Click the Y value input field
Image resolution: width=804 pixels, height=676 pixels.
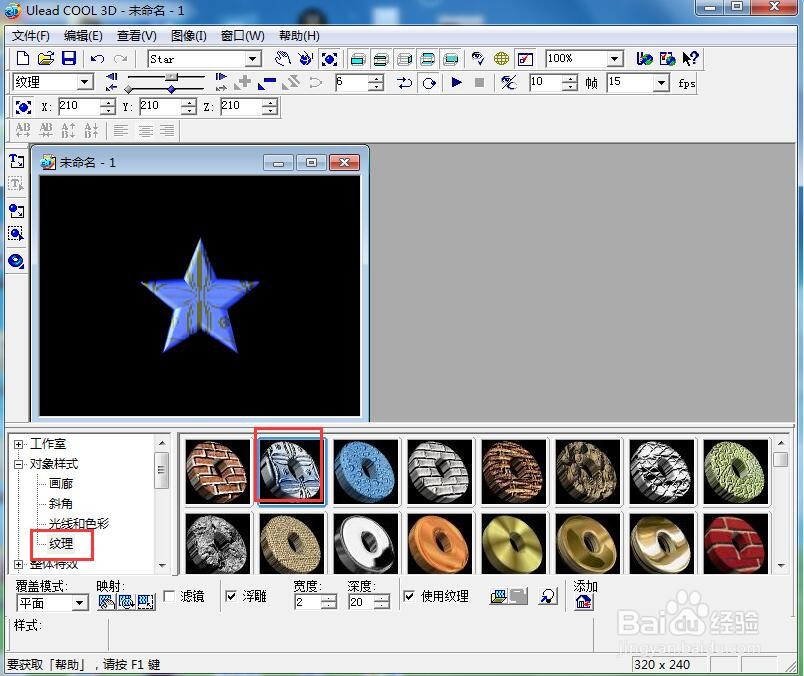tap(160, 106)
